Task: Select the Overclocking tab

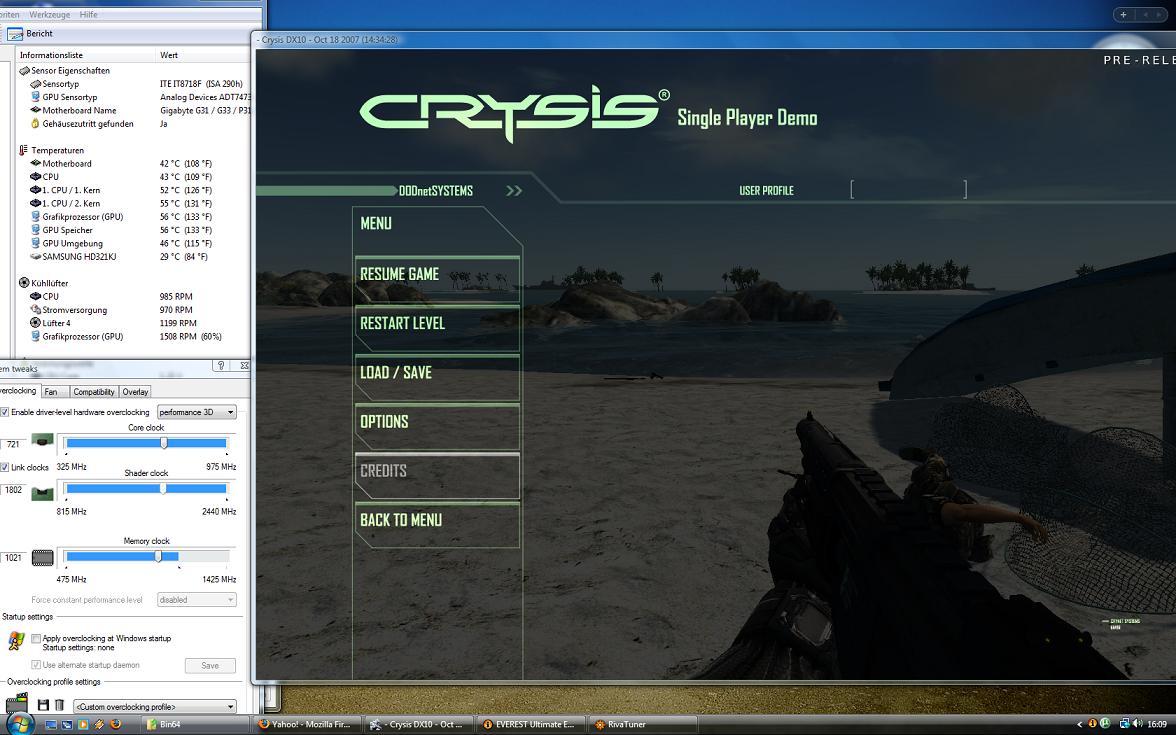Action: click(18, 390)
